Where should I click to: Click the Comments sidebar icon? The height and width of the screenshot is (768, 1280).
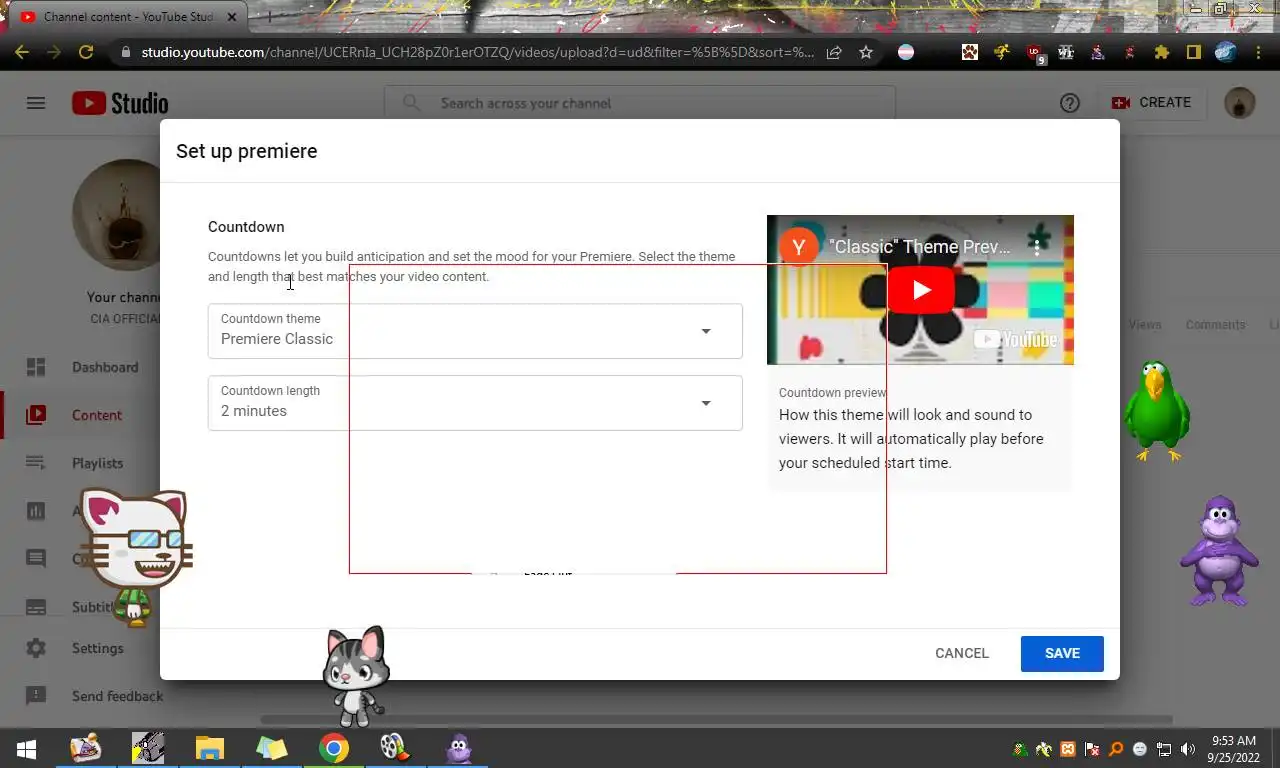point(36,559)
